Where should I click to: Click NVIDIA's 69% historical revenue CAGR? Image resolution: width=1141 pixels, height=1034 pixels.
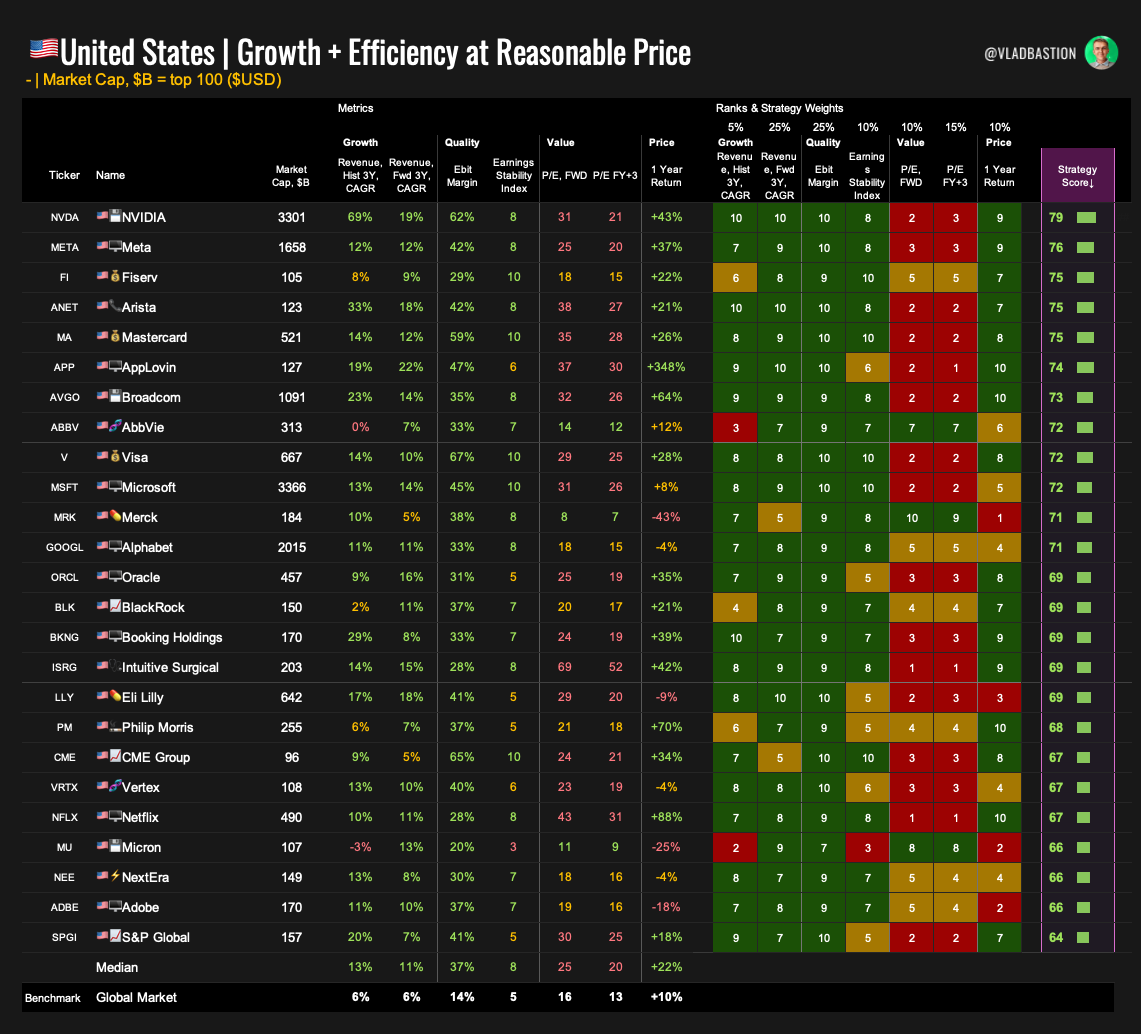click(359, 217)
